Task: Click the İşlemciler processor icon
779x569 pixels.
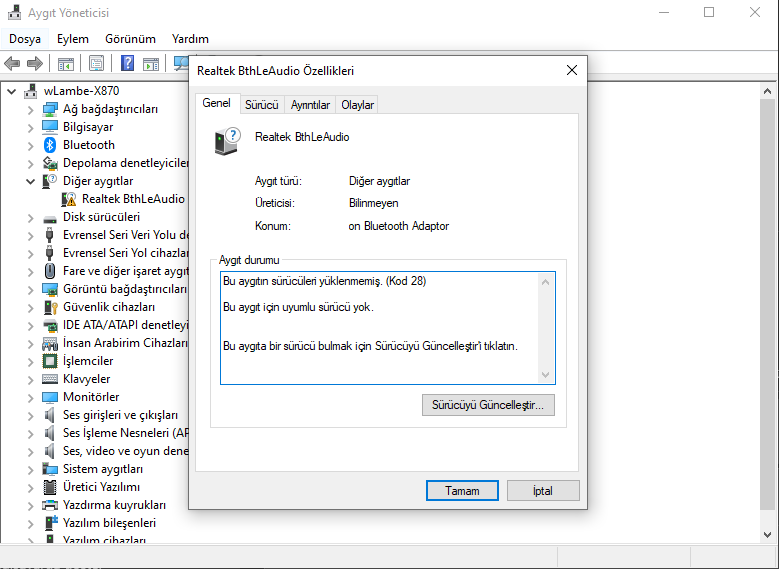Action: pos(50,361)
